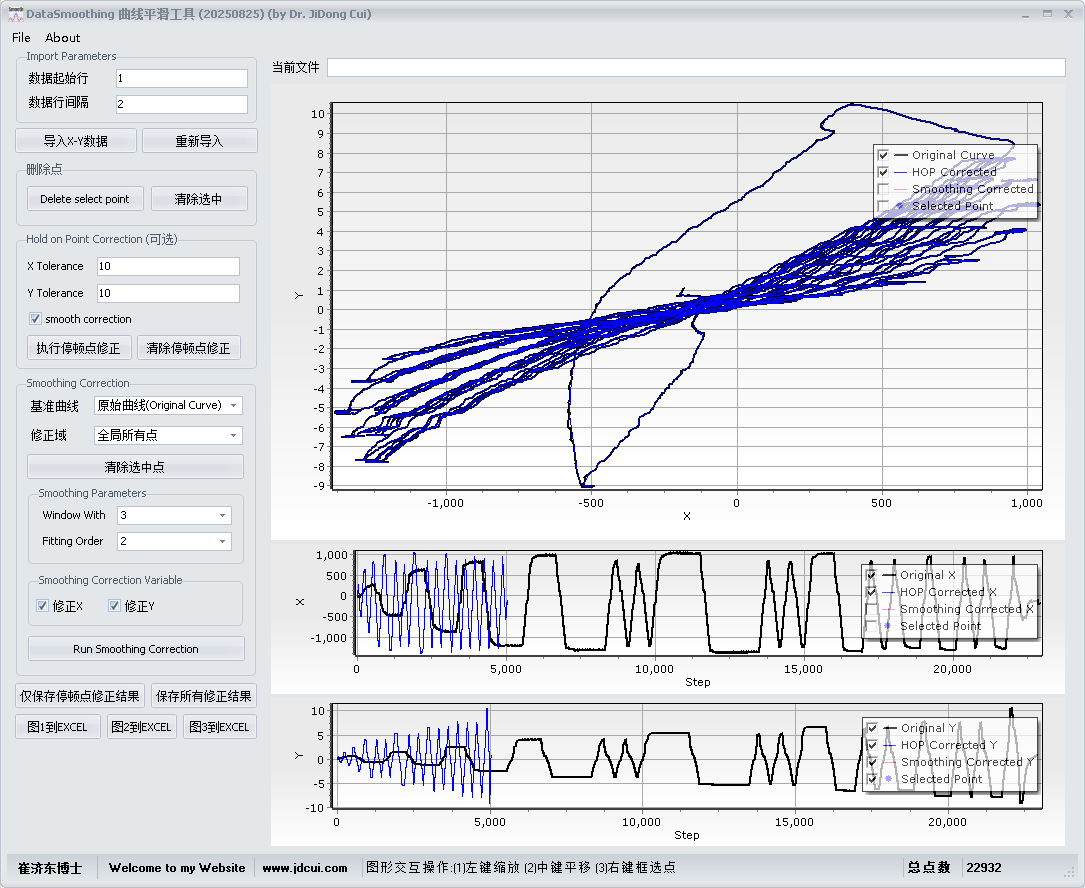Open the www.jdcui.com website link

click(305, 868)
